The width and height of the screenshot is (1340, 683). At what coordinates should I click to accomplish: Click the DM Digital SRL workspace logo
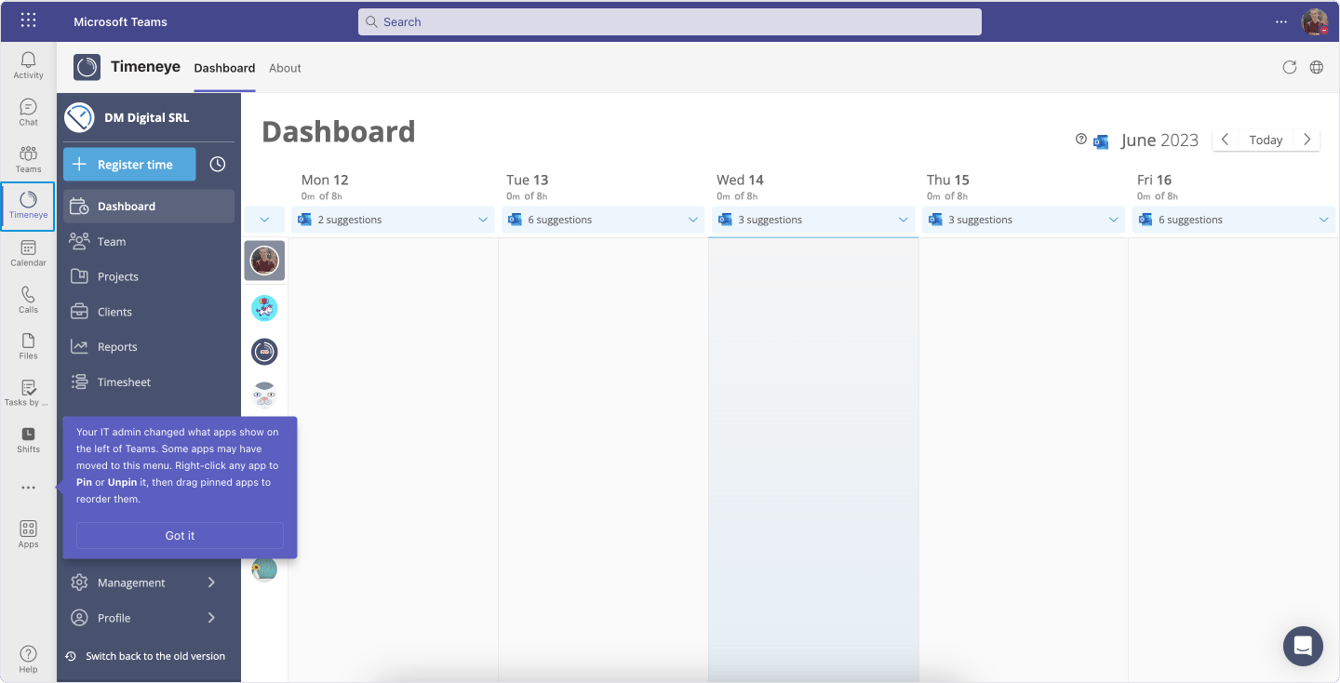(x=79, y=117)
